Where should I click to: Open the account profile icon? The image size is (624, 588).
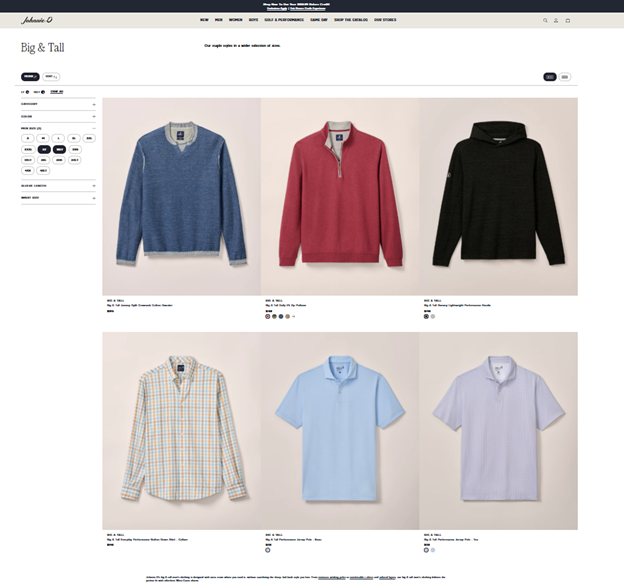coord(556,20)
